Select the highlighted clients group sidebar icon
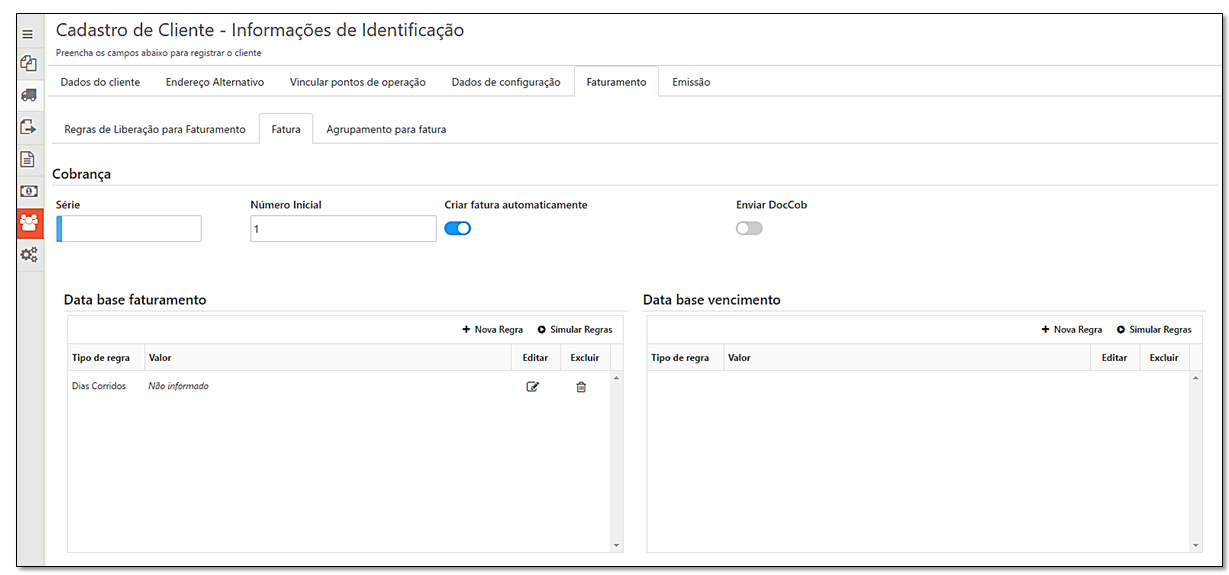The height and width of the screenshot is (575, 1229). coord(29,222)
